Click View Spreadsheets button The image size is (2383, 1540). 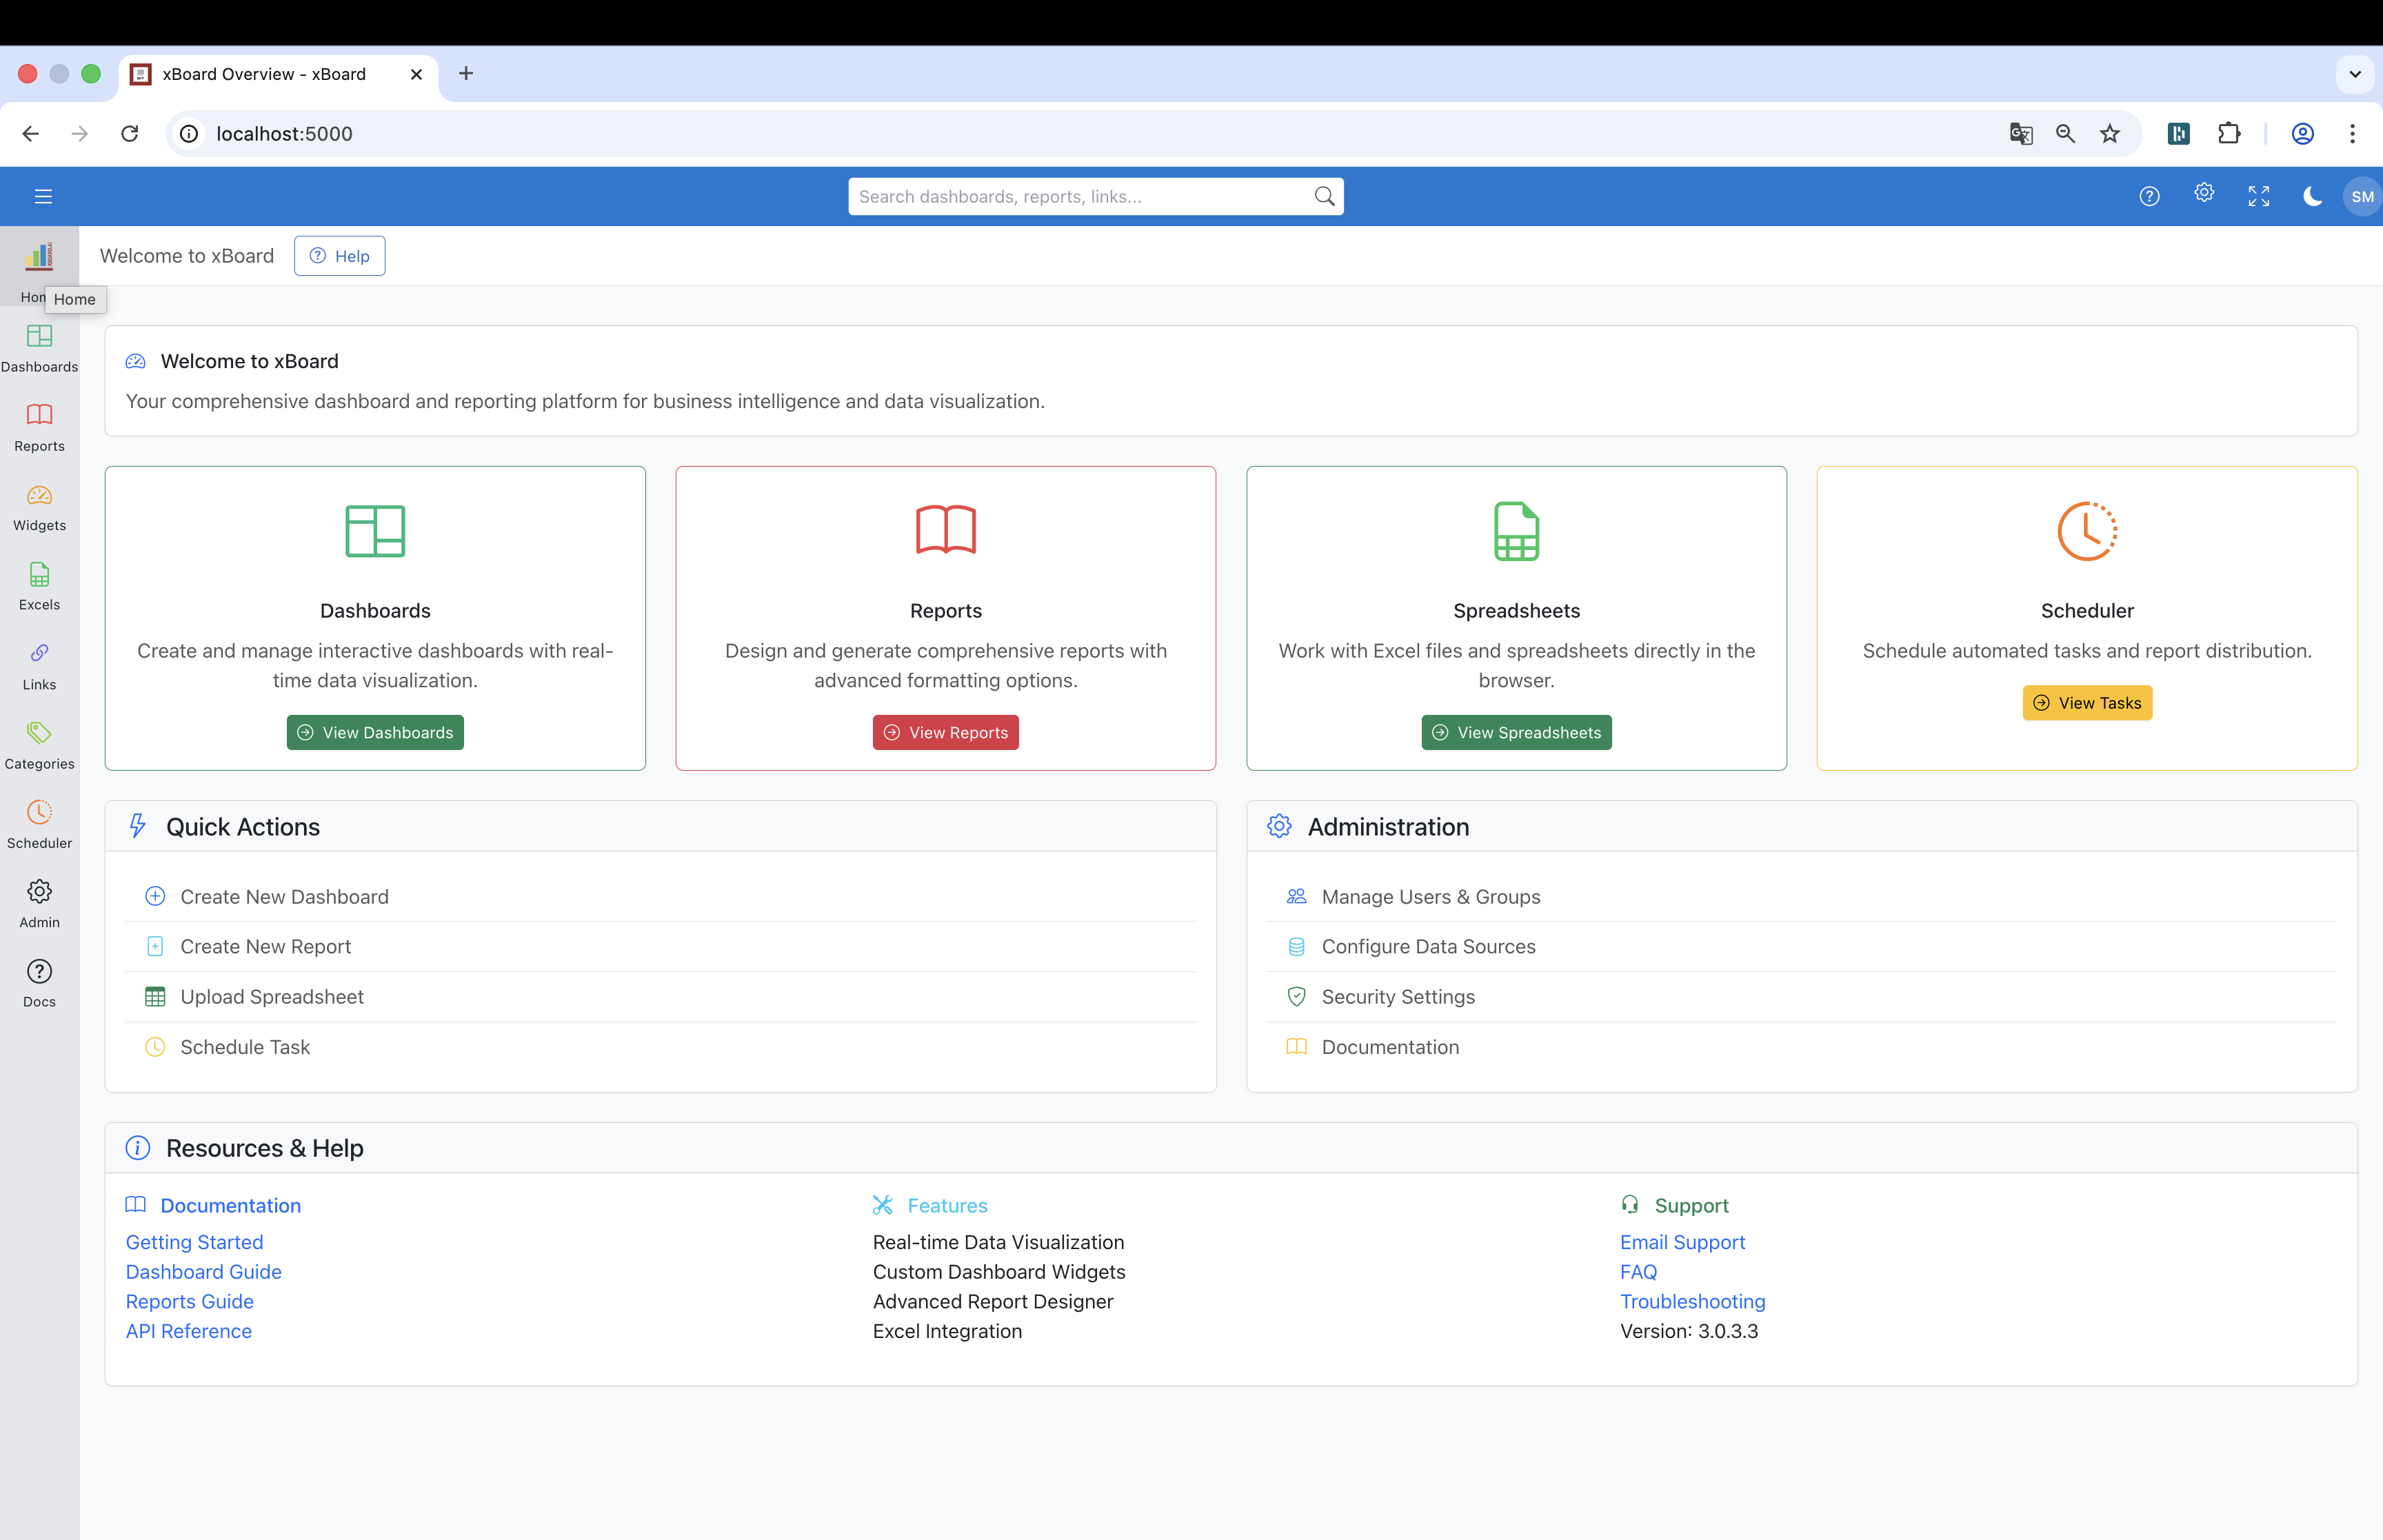point(1516,732)
